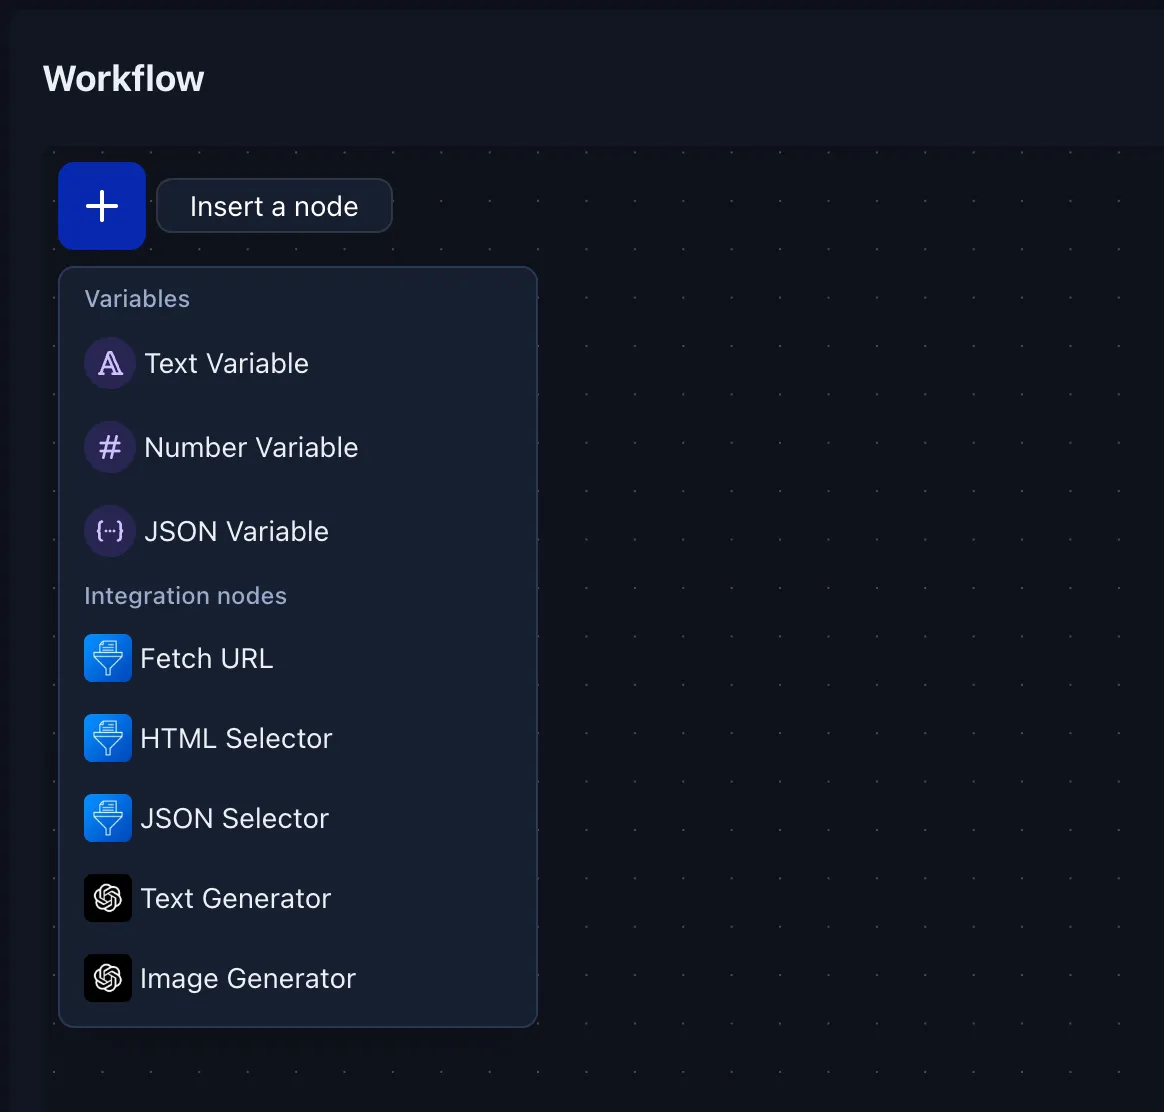Add a JSON Variable node
The image size is (1164, 1112).
(x=298, y=531)
